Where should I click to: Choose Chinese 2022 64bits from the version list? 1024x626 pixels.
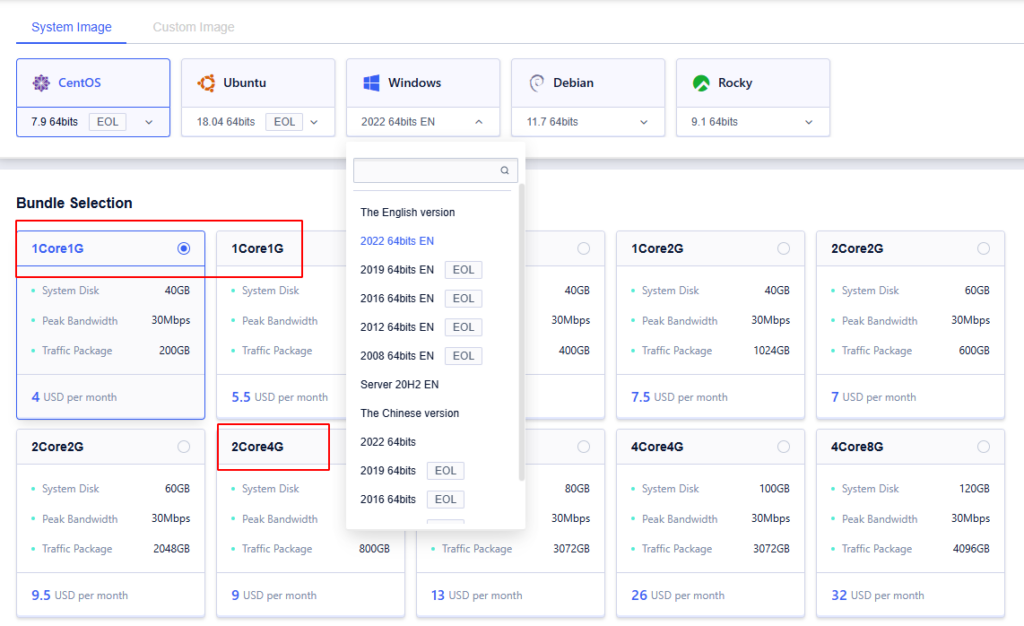click(388, 442)
